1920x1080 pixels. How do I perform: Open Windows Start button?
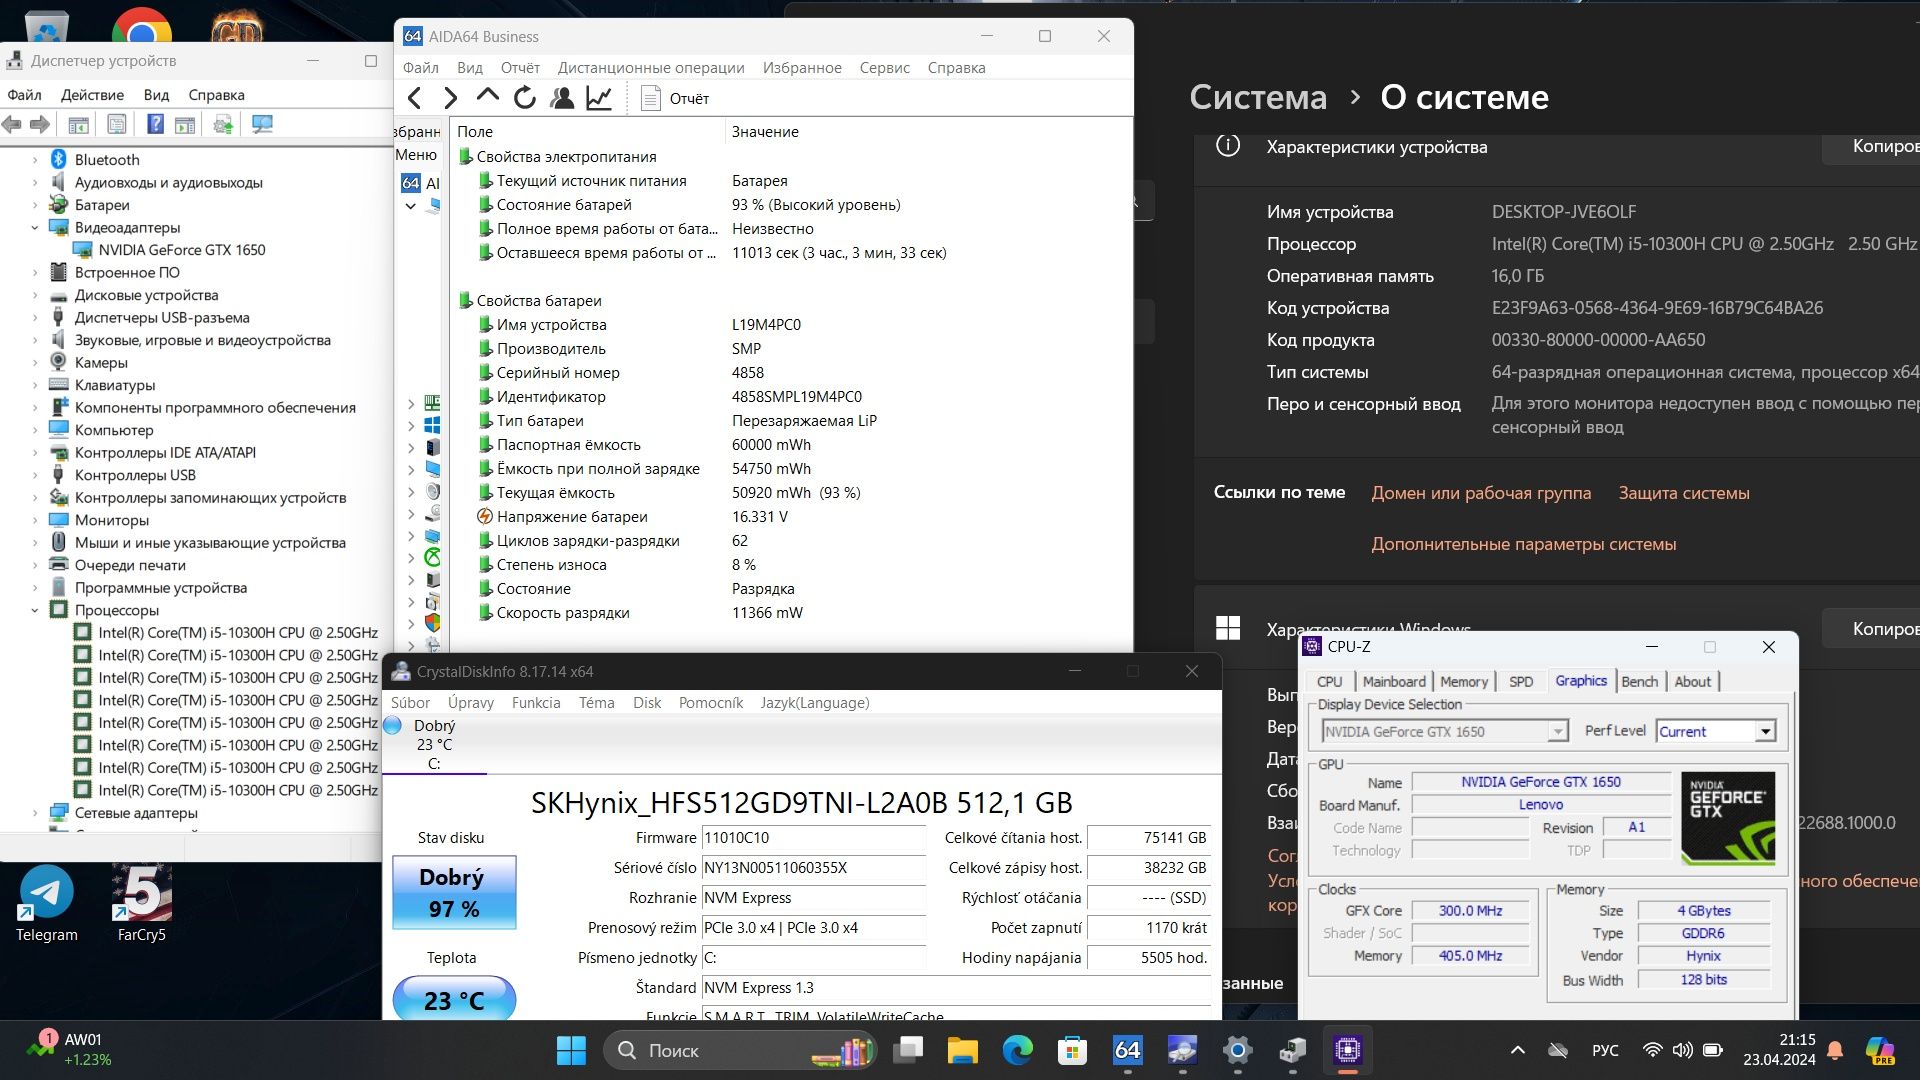(x=571, y=1050)
